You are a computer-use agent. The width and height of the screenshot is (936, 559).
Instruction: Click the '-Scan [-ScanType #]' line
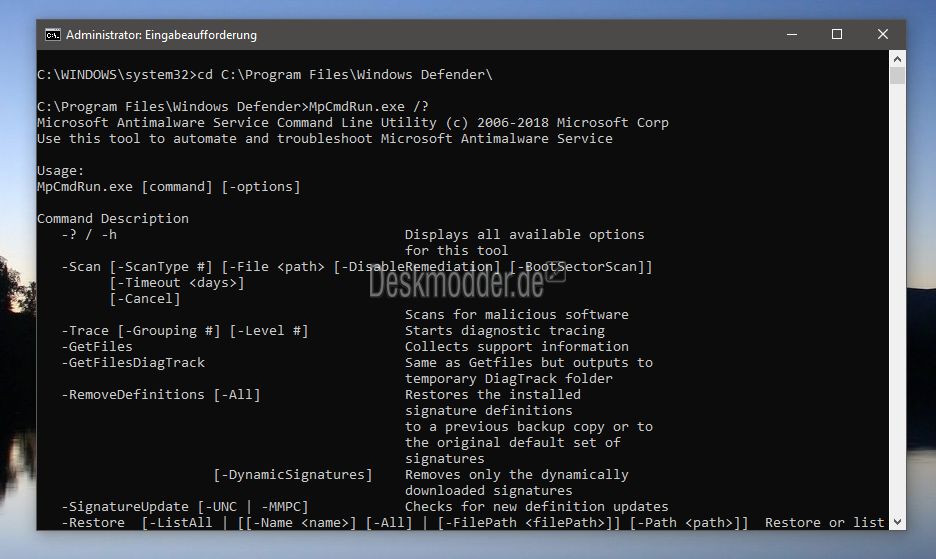tap(357, 266)
